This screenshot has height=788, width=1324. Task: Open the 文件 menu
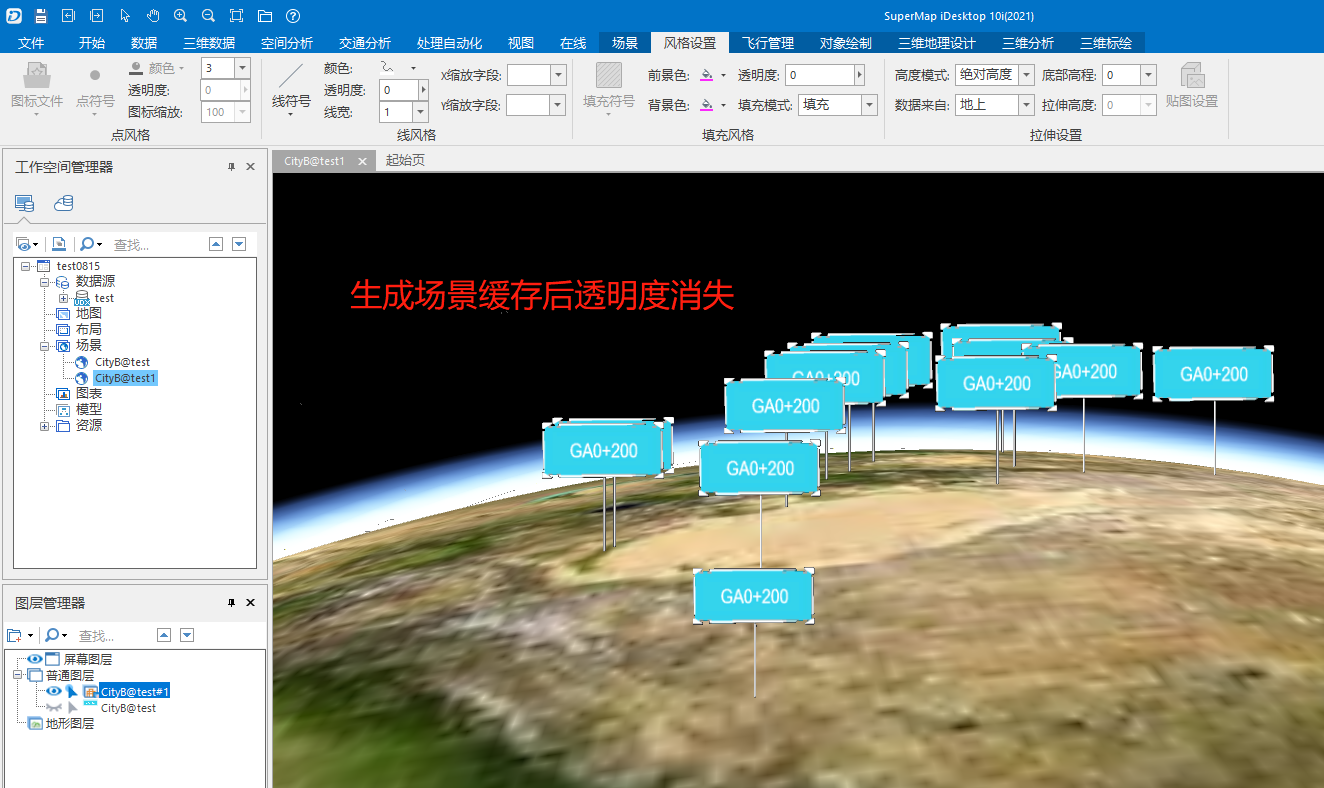tap(31, 43)
